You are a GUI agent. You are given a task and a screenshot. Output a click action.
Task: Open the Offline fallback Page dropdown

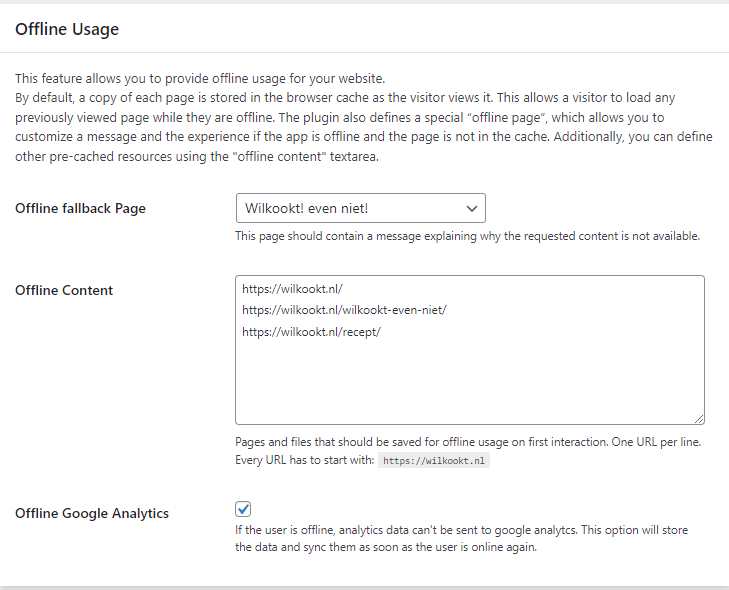360,208
